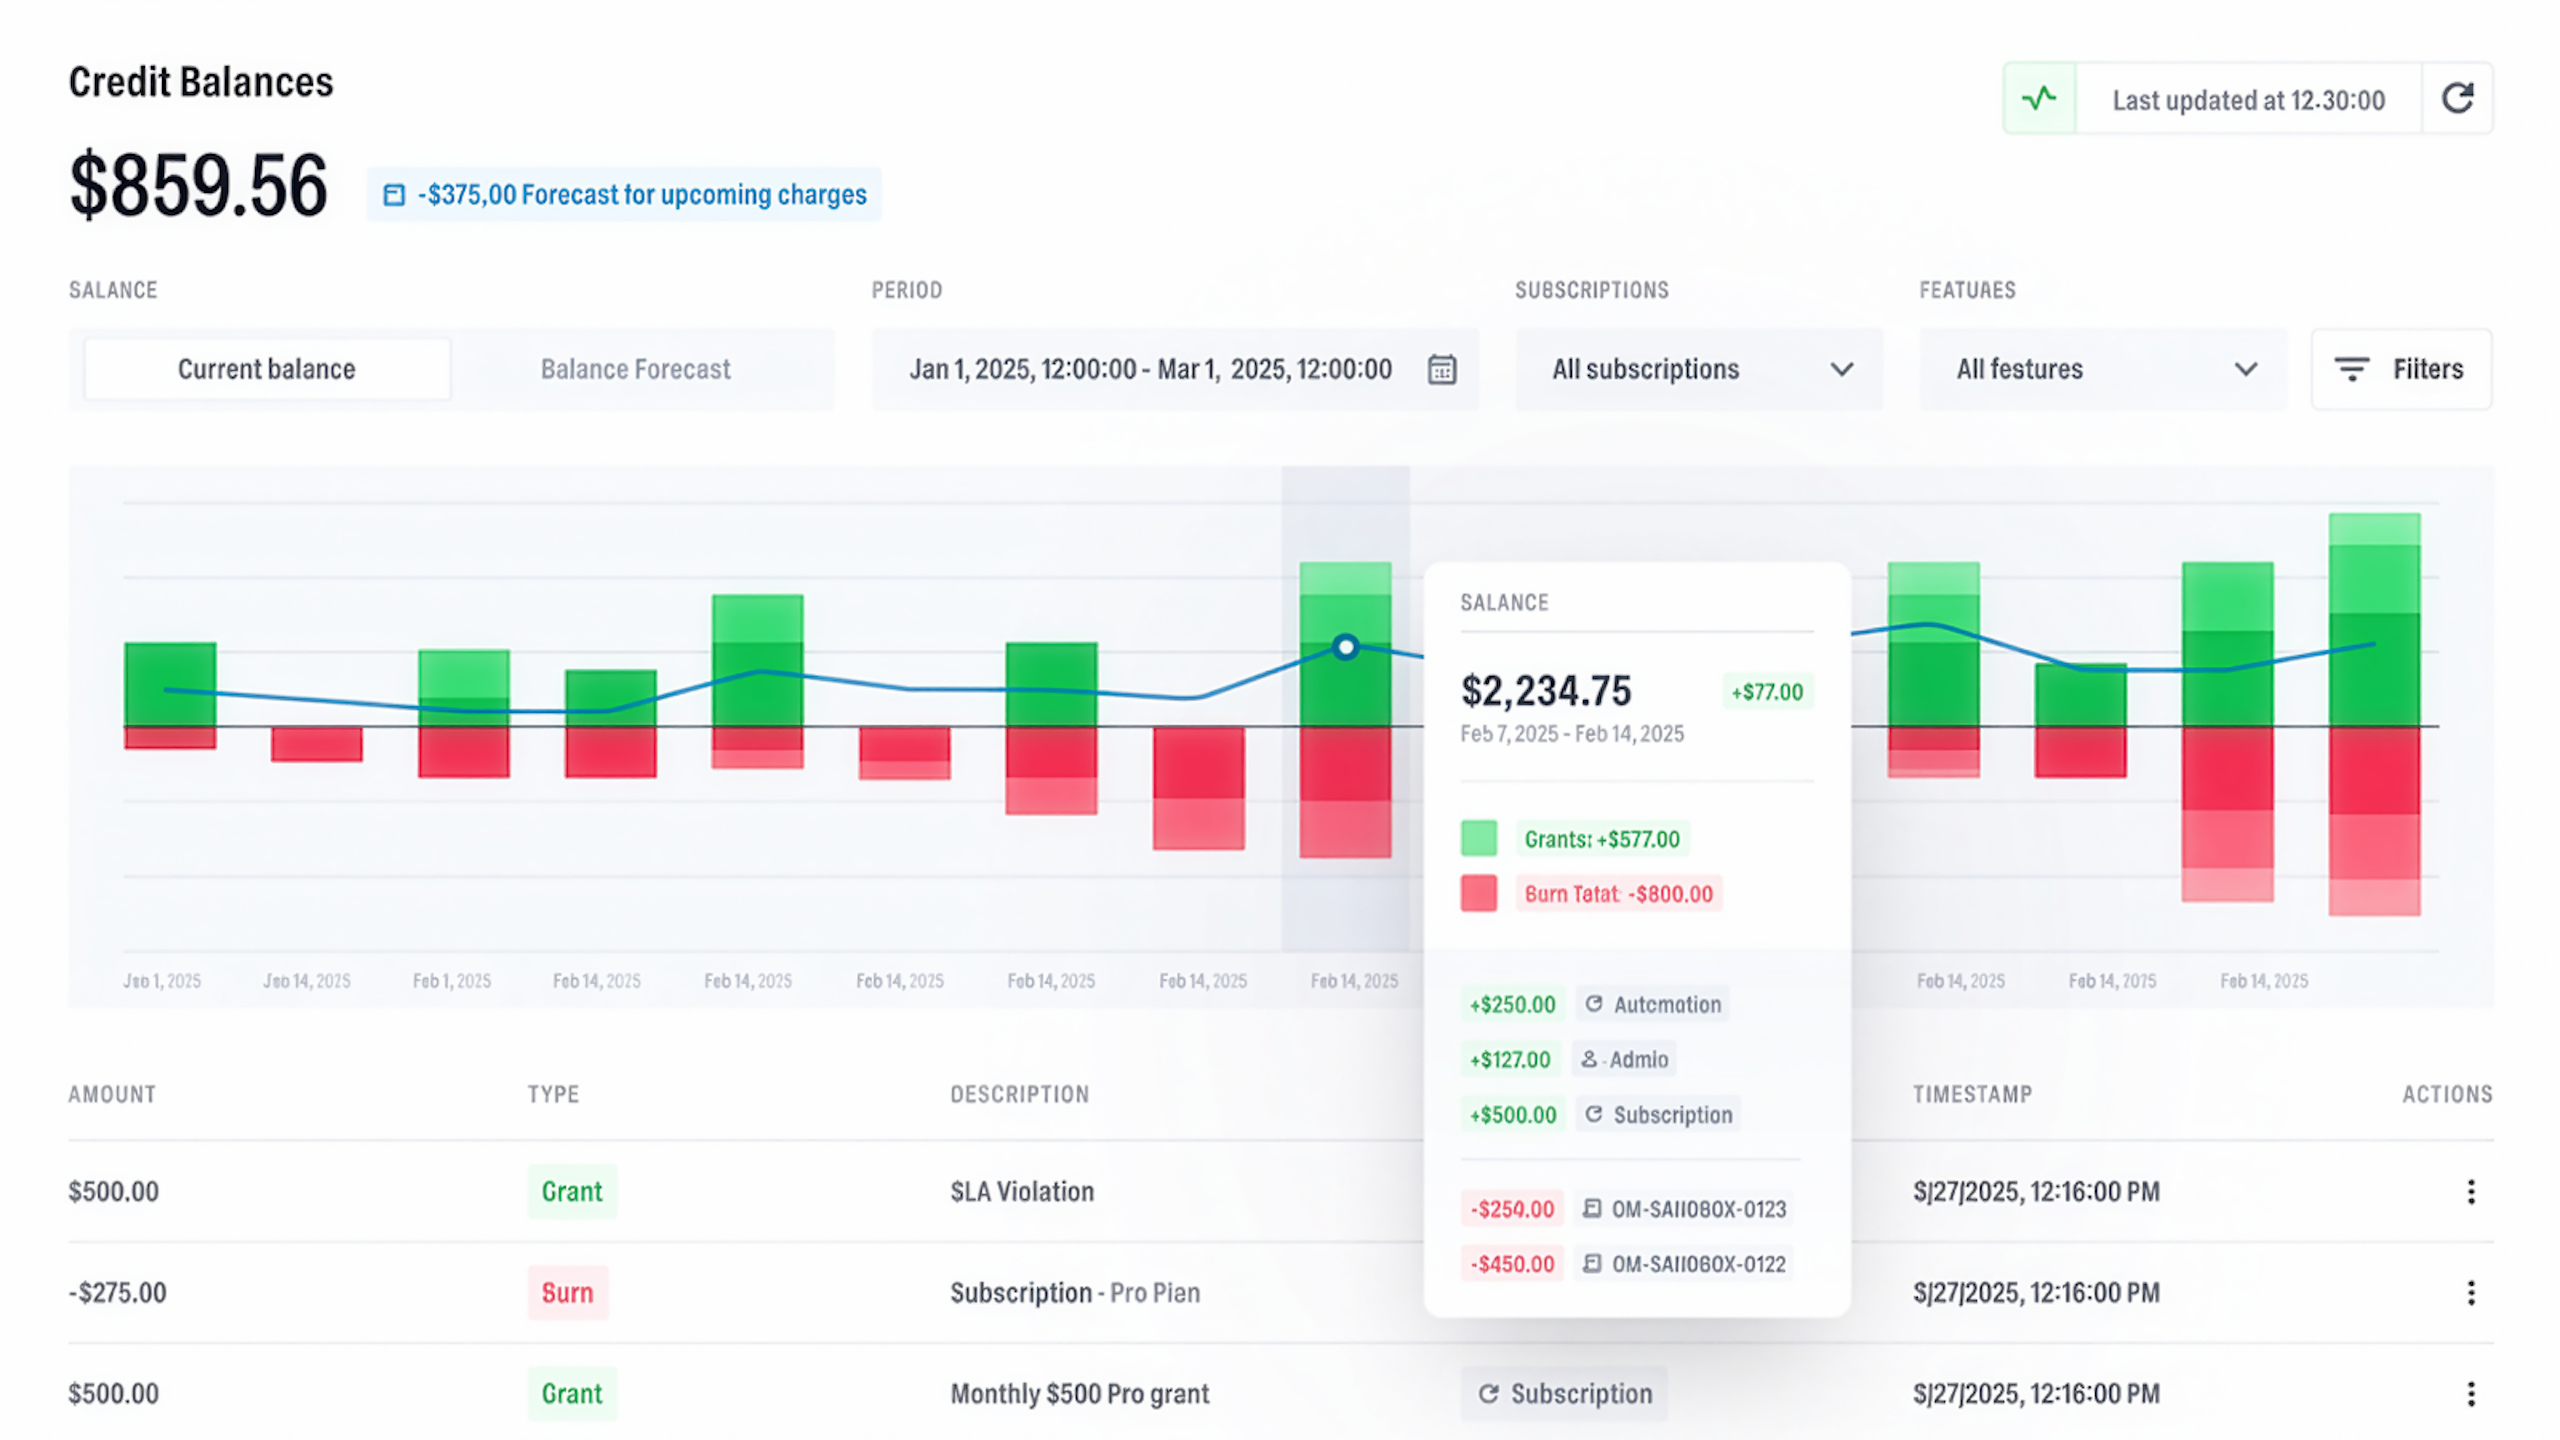Open the three-dot menu for the Pro Plan row
The width and height of the screenshot is (2560, 1440).
click(x=2470, y=1292)
